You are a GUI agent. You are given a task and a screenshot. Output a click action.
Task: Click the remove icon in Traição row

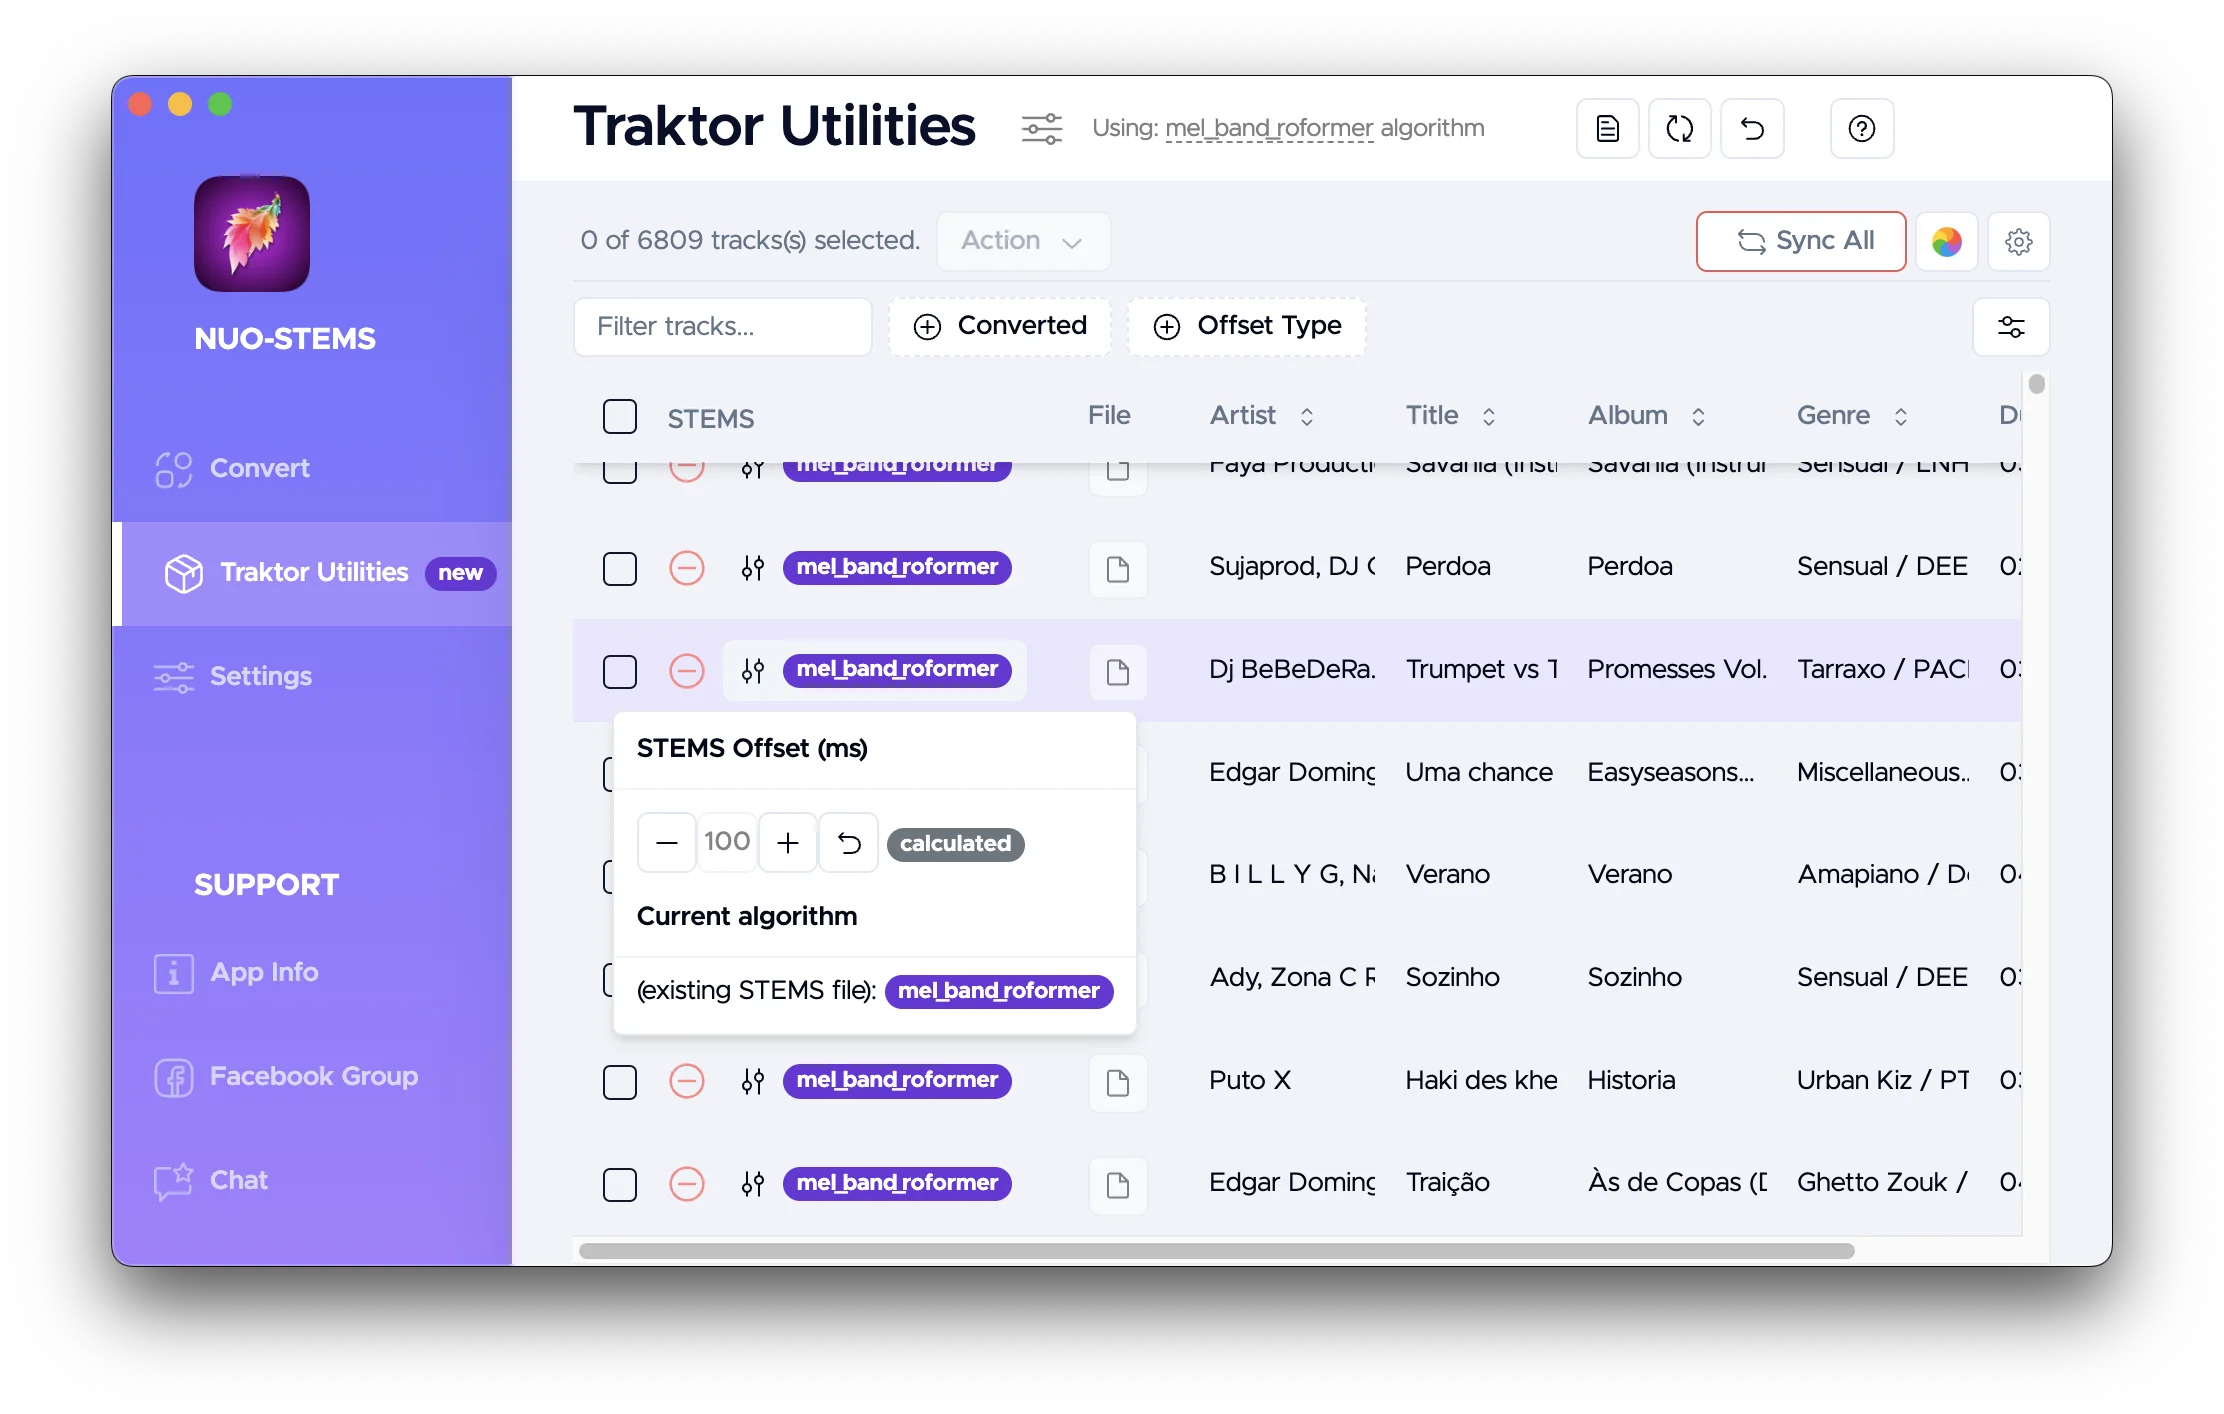click(687, 1184)
